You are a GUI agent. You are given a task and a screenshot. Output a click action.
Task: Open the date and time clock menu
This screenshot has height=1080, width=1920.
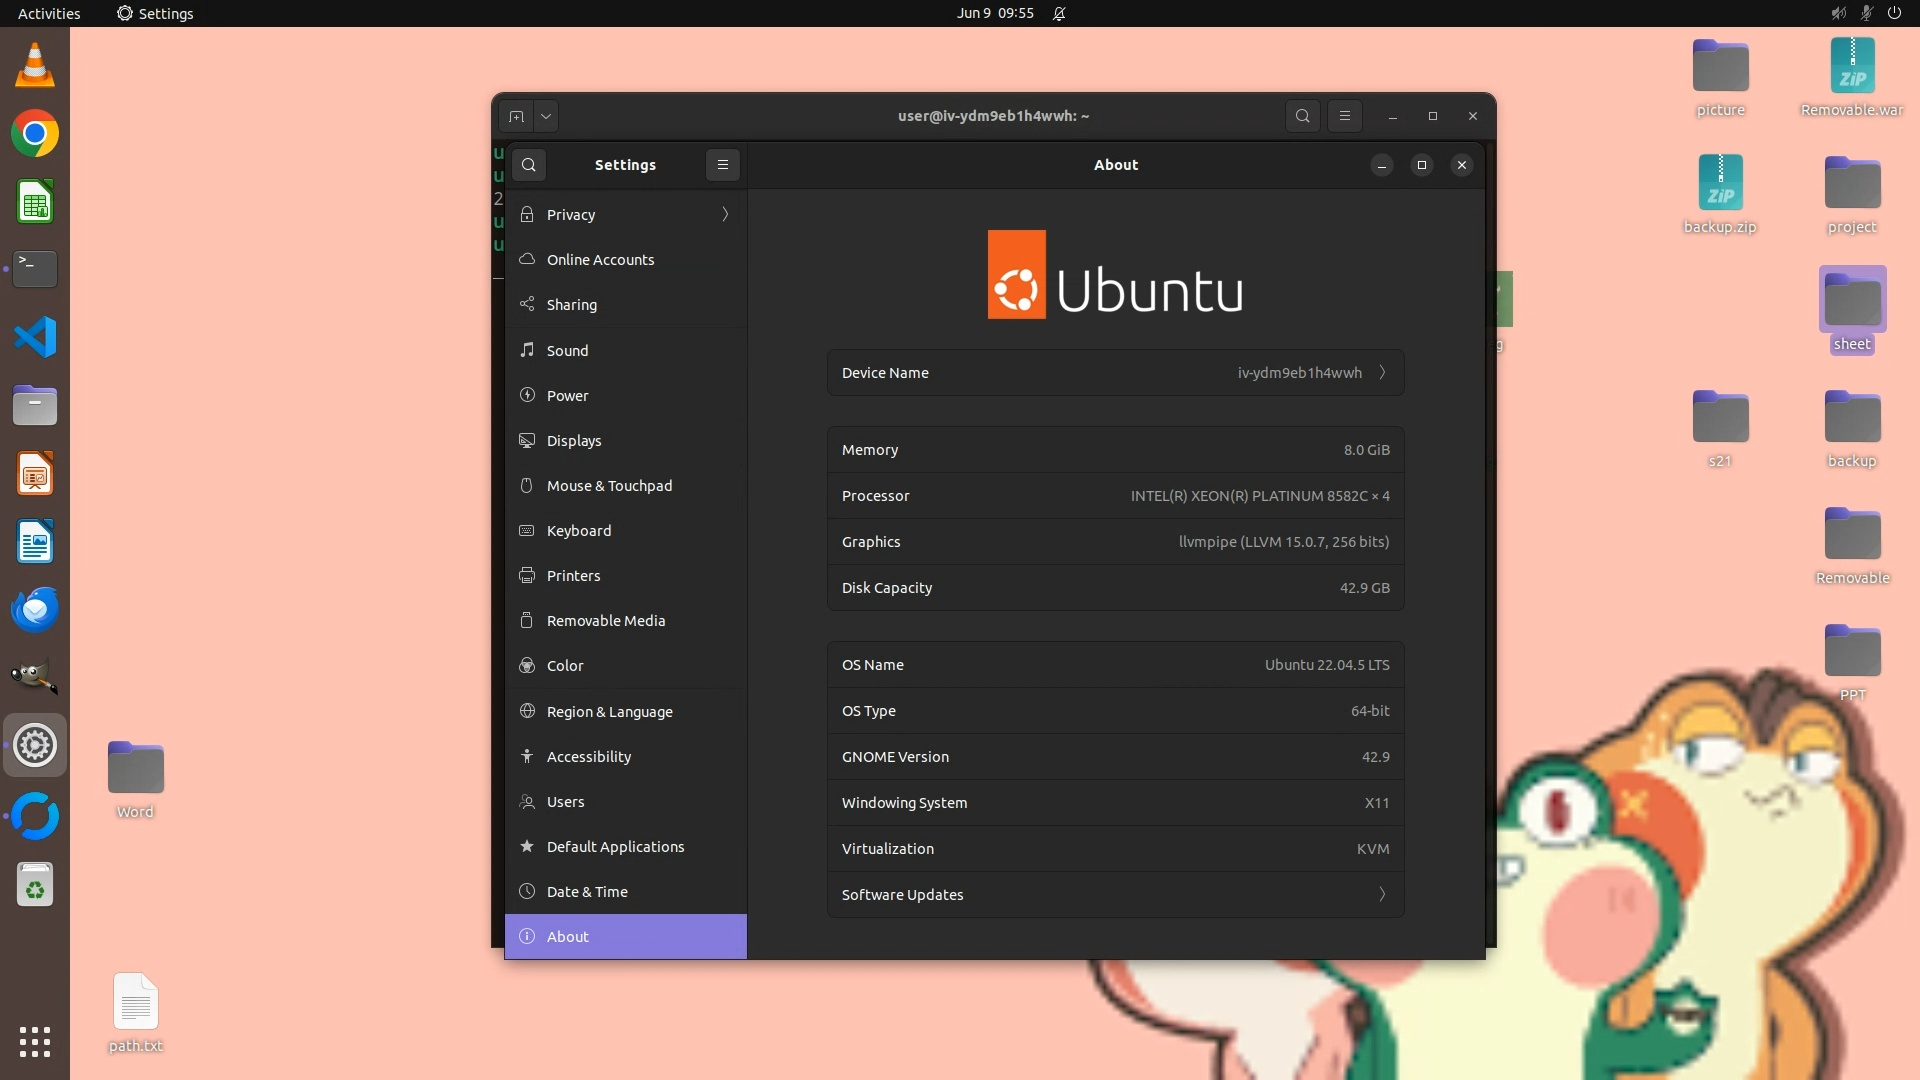(x=994, y=13)
